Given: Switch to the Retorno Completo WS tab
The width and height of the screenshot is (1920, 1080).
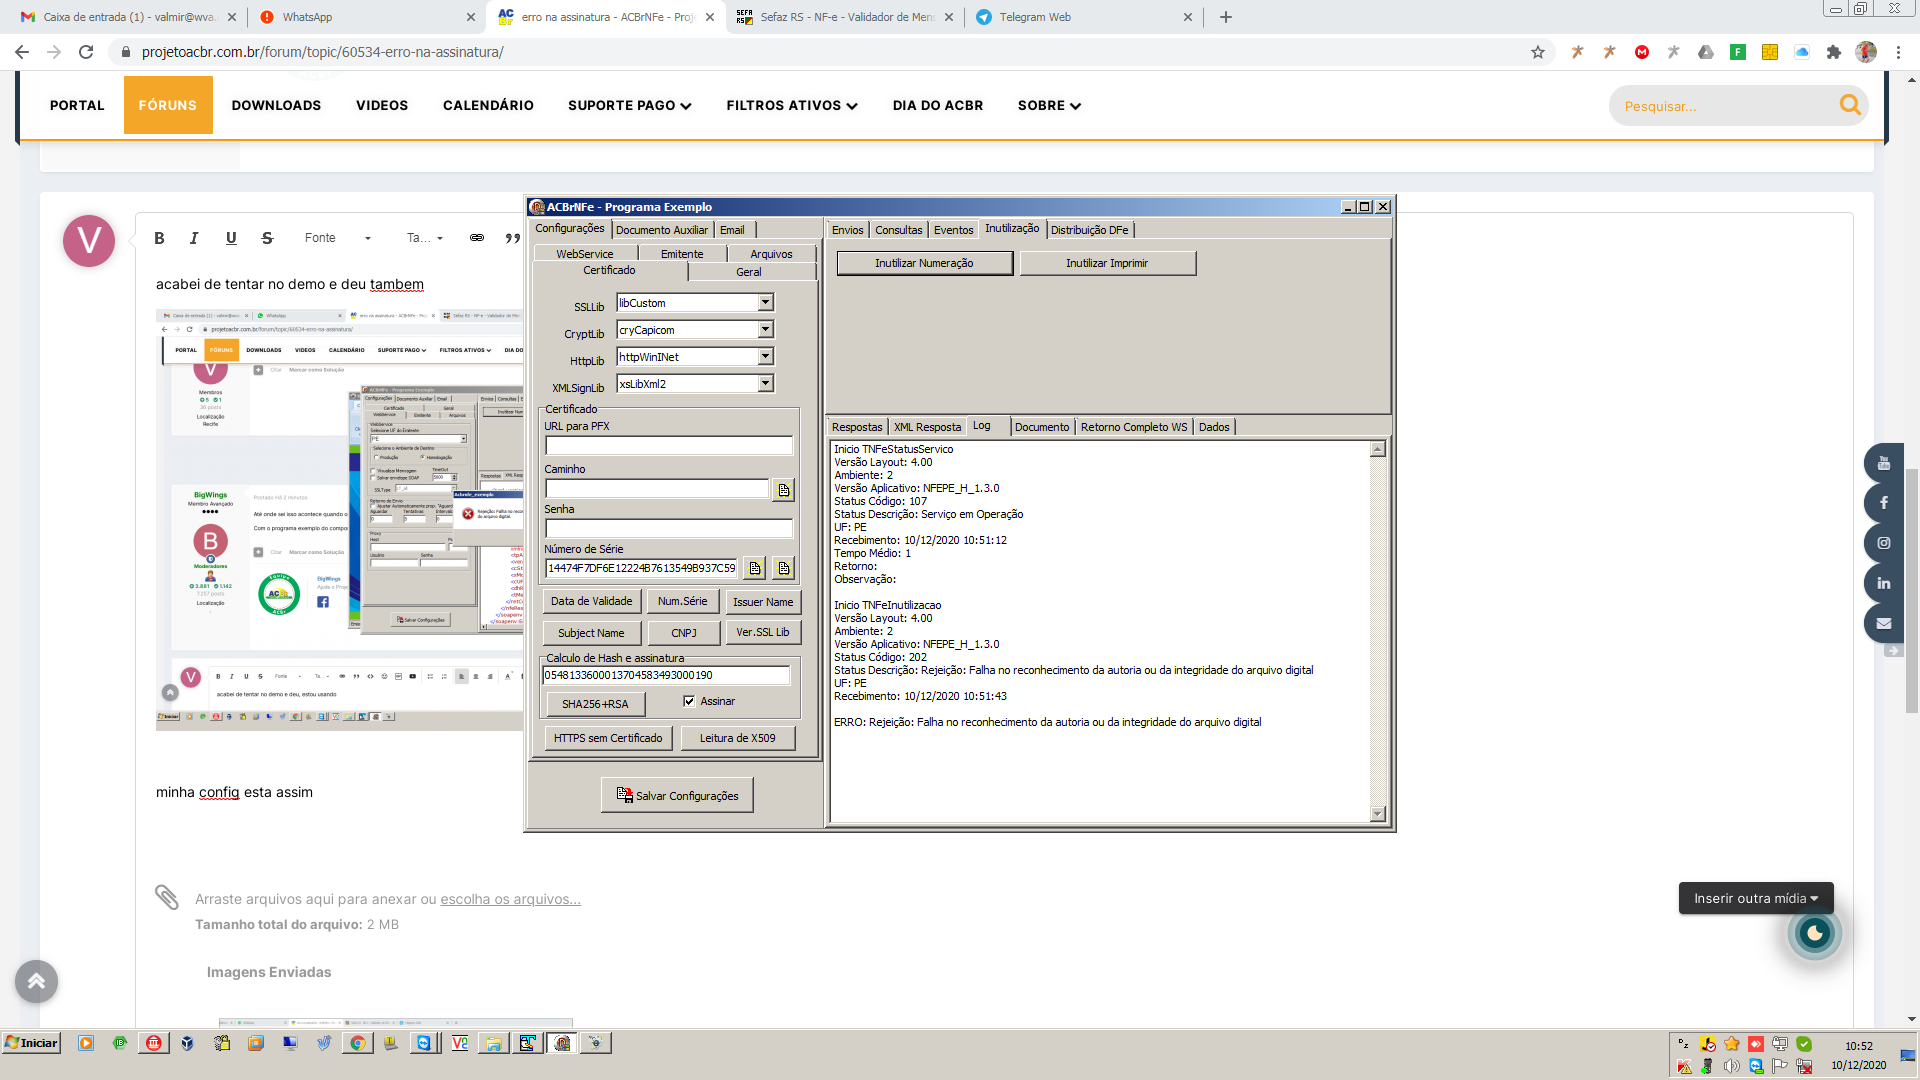Looking at the screenshot, I should tap(1134, 427).
